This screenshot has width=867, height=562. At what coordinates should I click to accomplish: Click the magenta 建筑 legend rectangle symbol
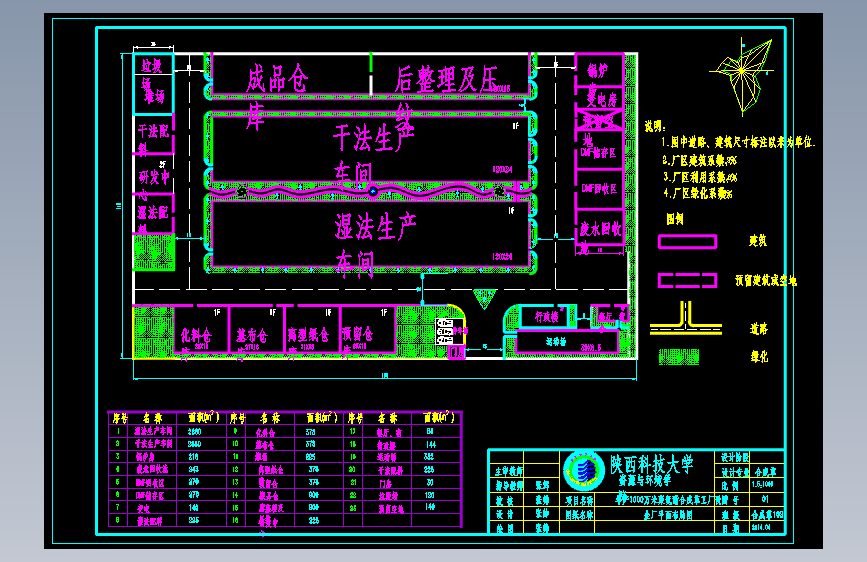click(687, 242)
